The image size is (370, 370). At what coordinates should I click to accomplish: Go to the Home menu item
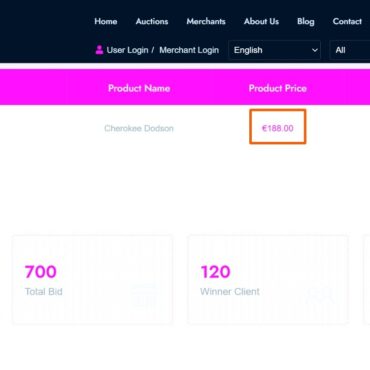click(x=106, y=21)
